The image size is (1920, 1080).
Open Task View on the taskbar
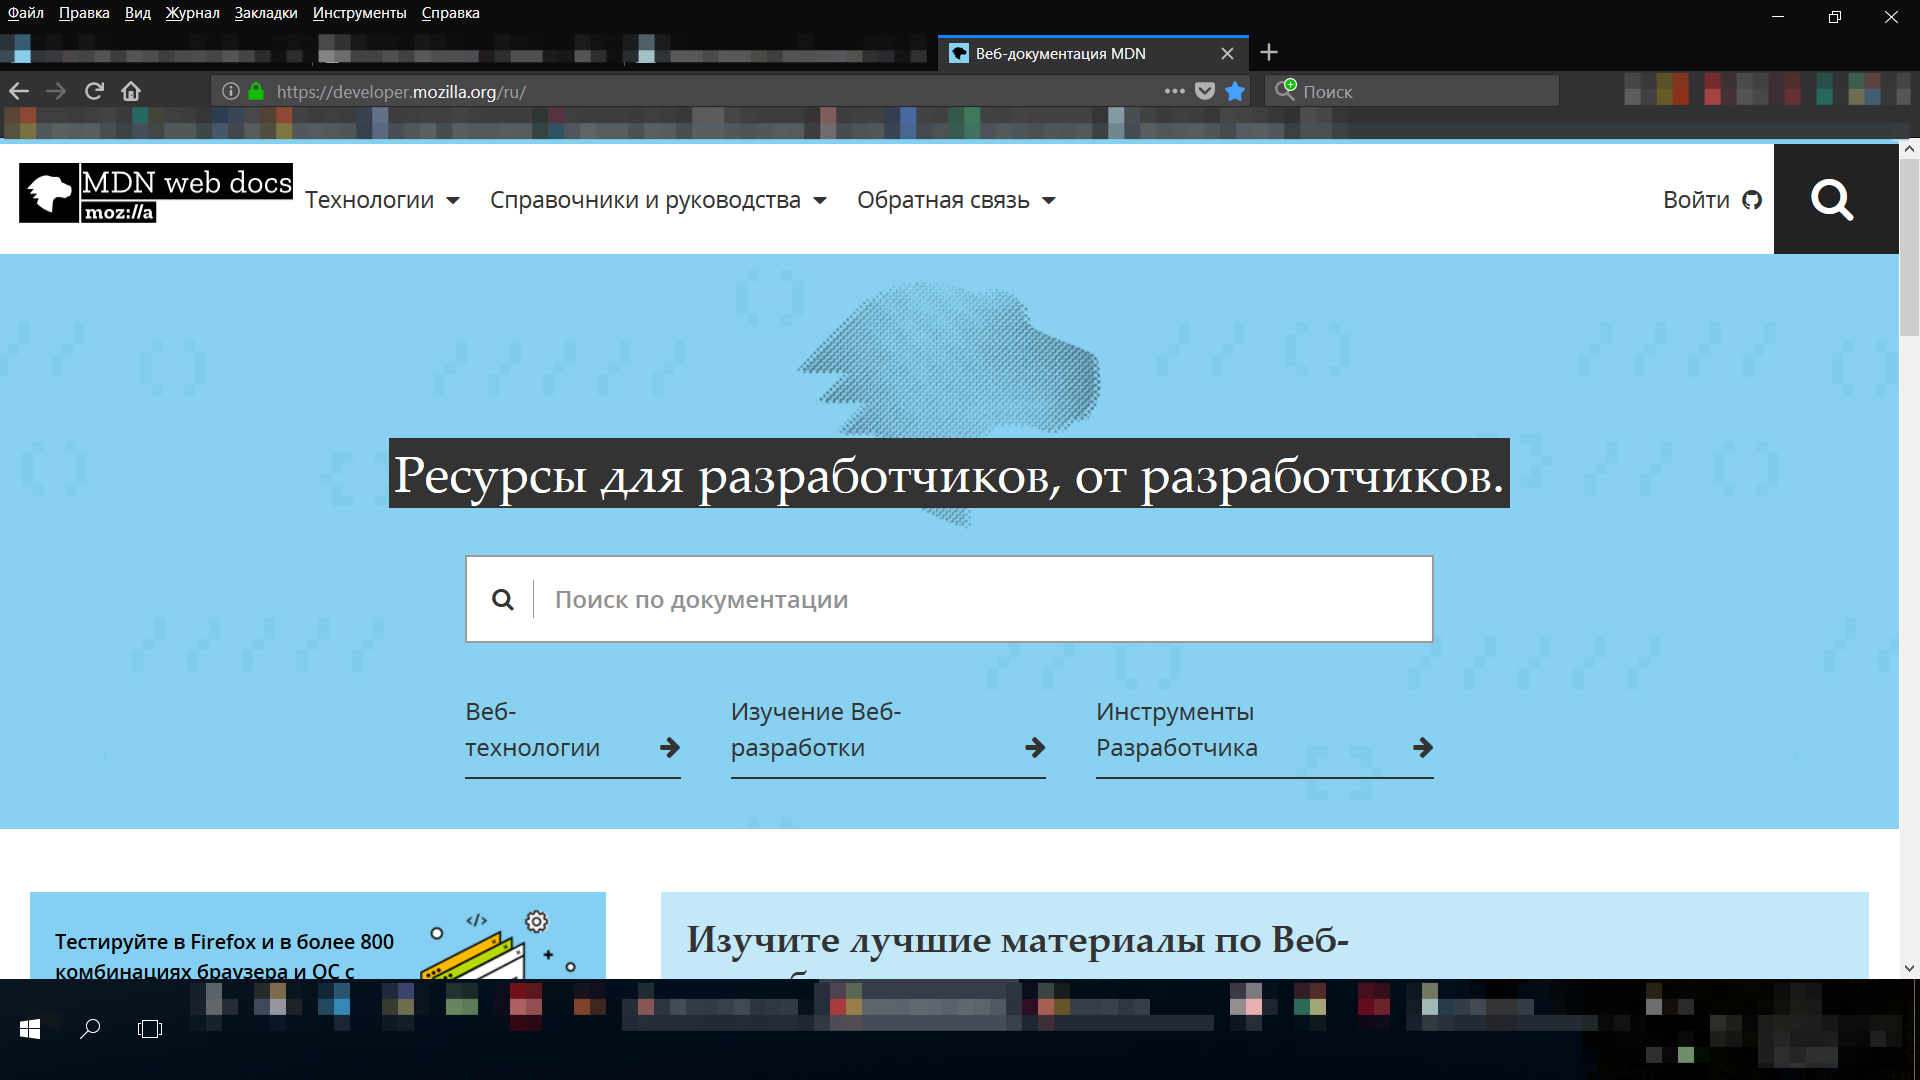[149, 1029]
